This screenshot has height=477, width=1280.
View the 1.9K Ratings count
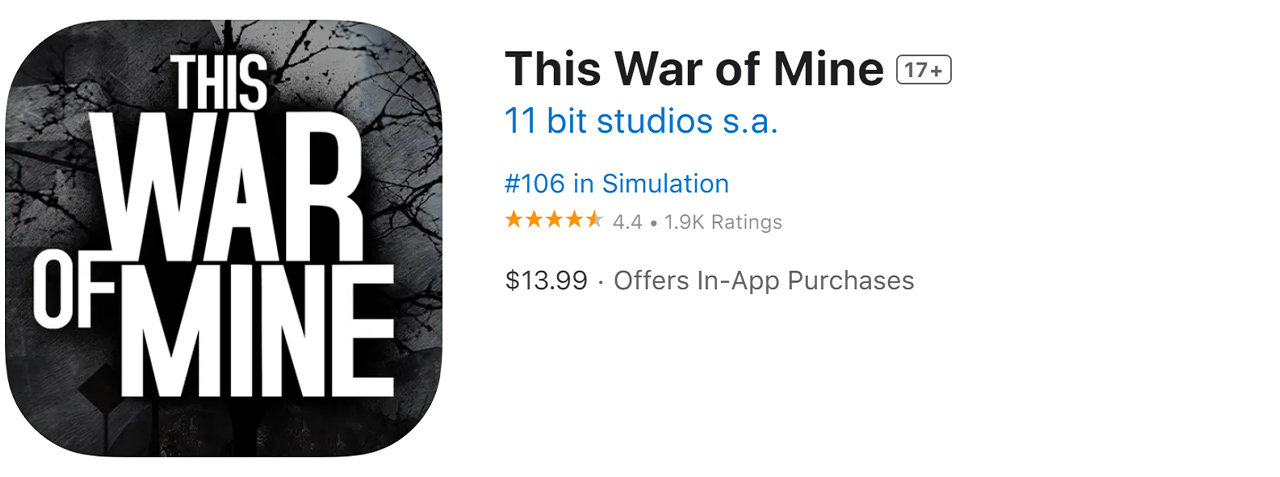click(723, 222)
